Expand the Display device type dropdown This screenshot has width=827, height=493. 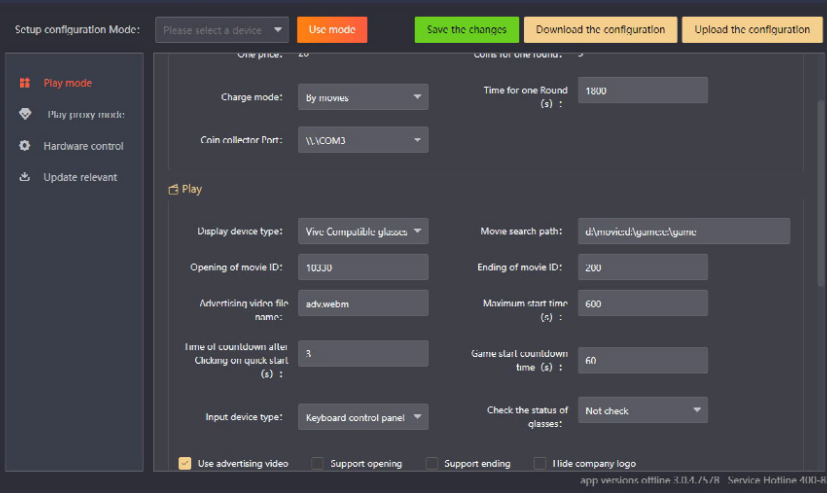[x=363, y=231]
